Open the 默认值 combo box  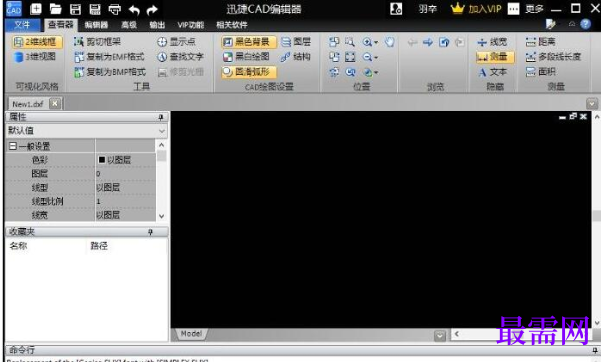pos(87,131)
